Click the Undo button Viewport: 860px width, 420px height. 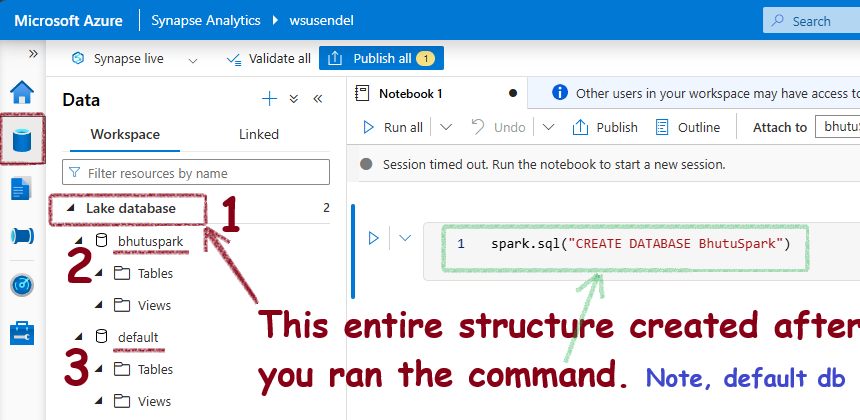pos(498,127)
